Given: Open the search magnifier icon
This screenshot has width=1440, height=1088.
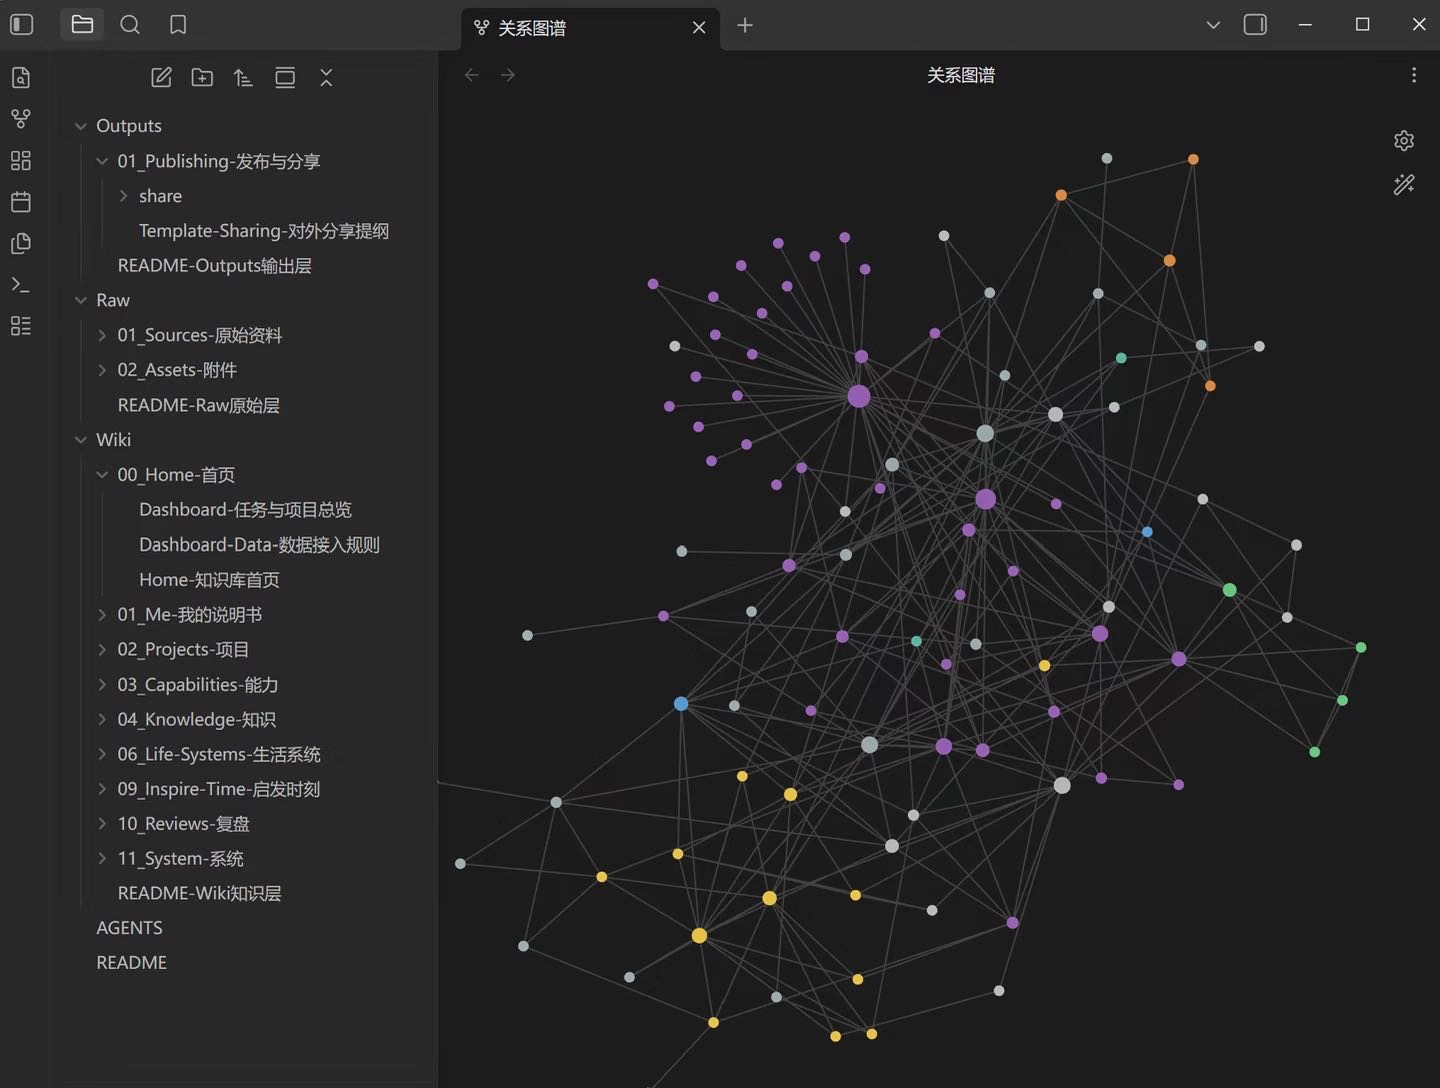Looking at the screenshot, I should (130, 25).
